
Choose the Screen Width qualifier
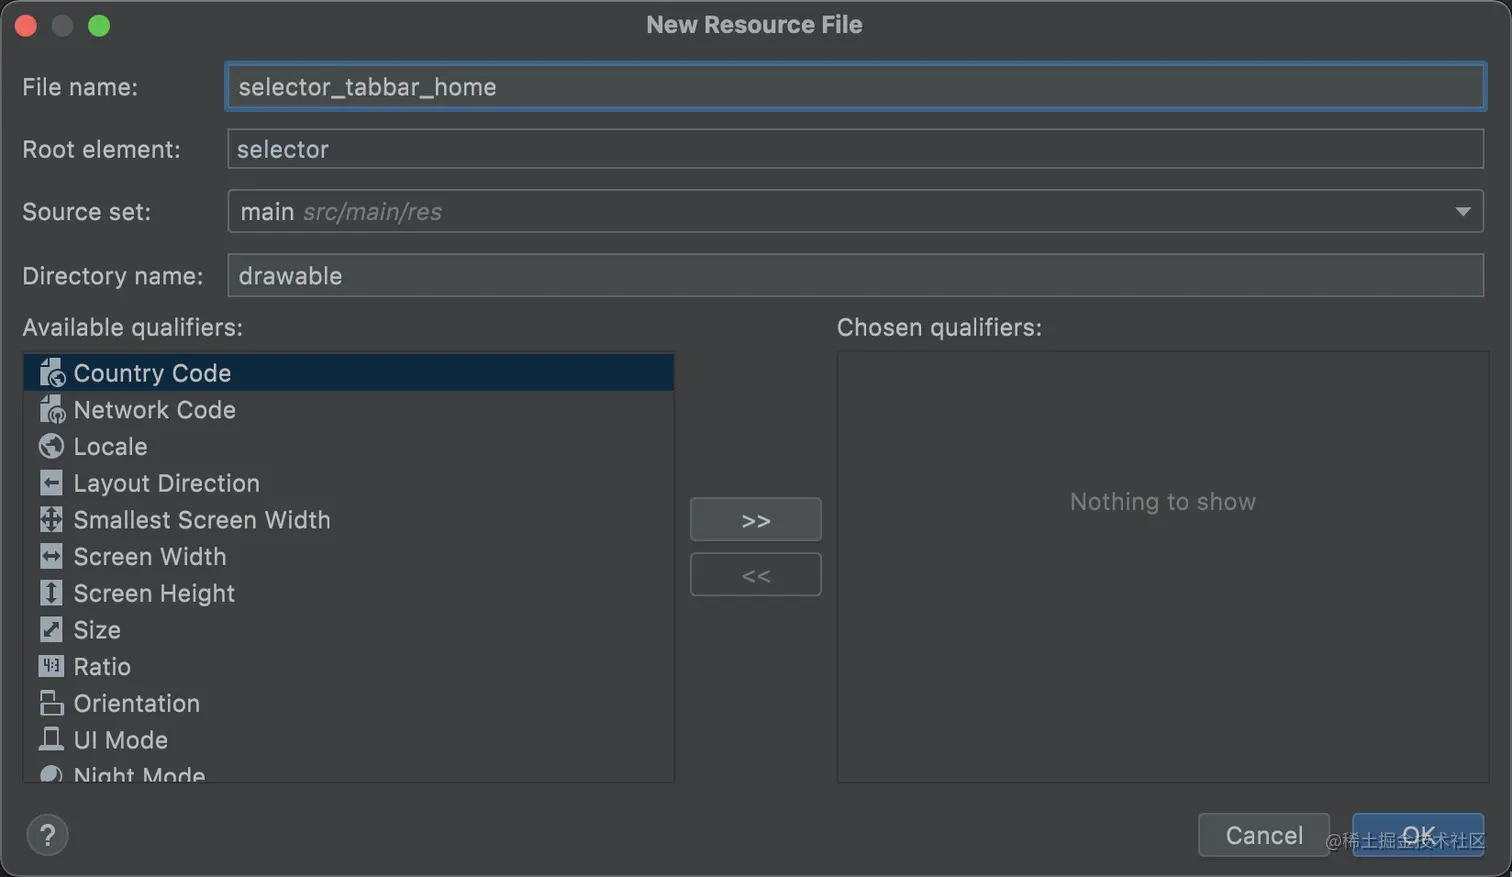(x=349, y=556)
